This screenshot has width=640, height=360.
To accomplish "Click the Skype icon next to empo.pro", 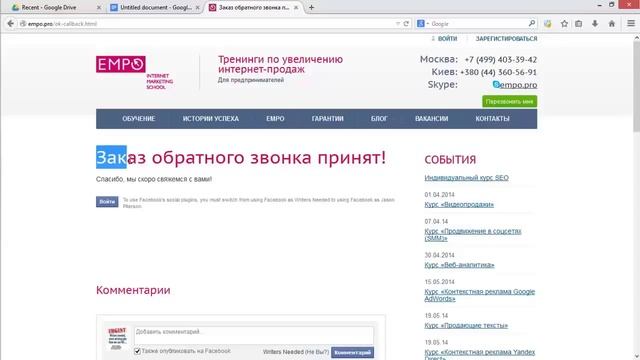I will click(x=496, y=84).
